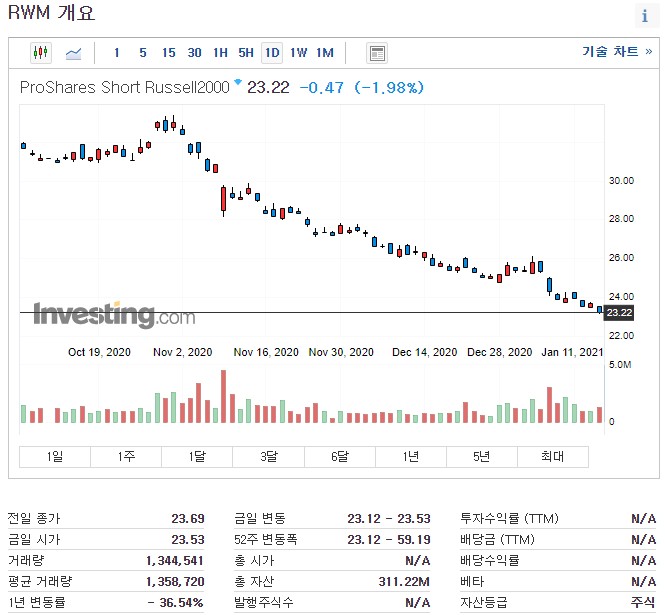Select the 1D interval button
Screen dimensions: 665x615
point(272,53)
